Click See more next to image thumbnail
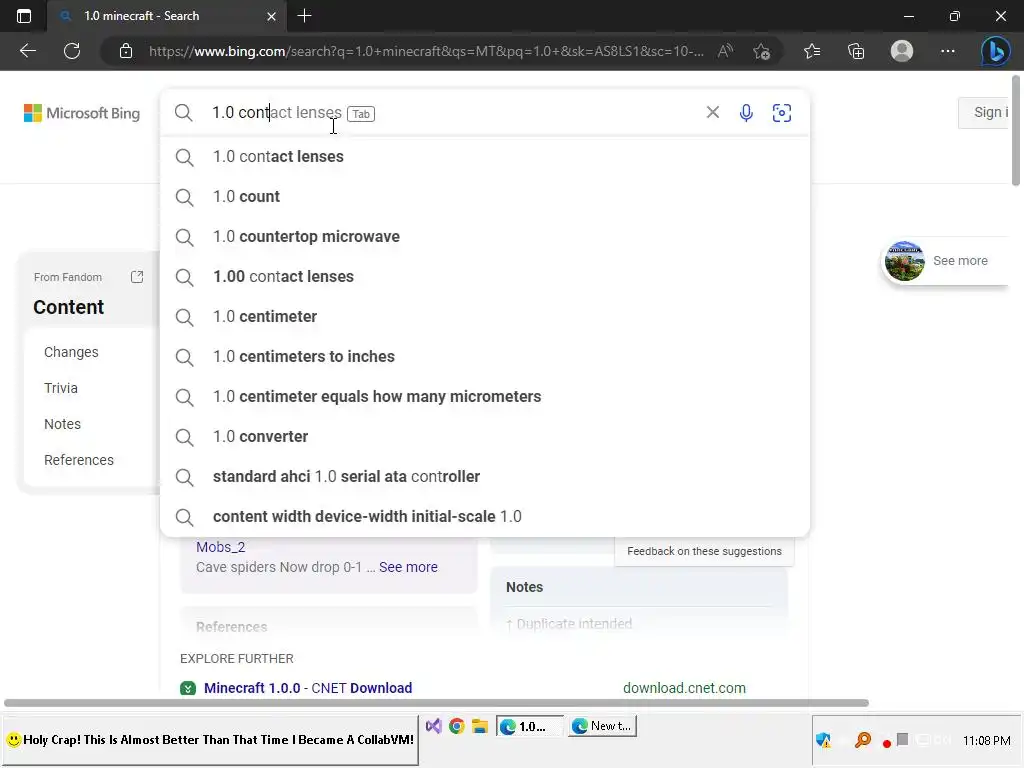 [960, 261]
